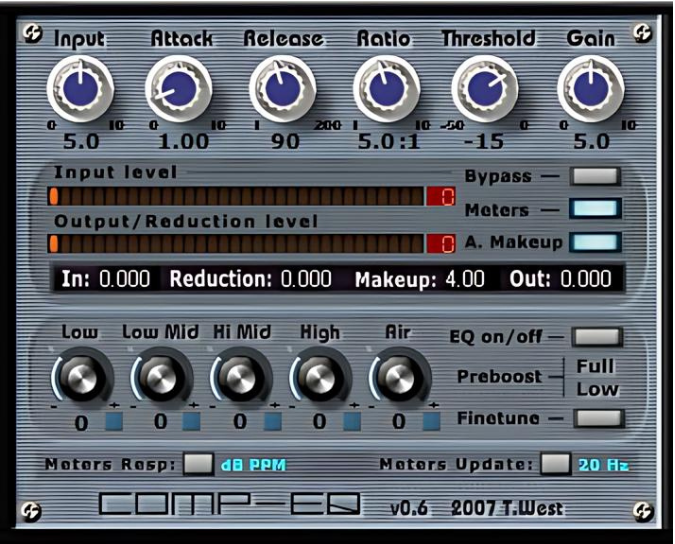675x544 pixels.
Task: Click the Ratio value 5.0:1 readout
Action: click(x=389, y=142)
